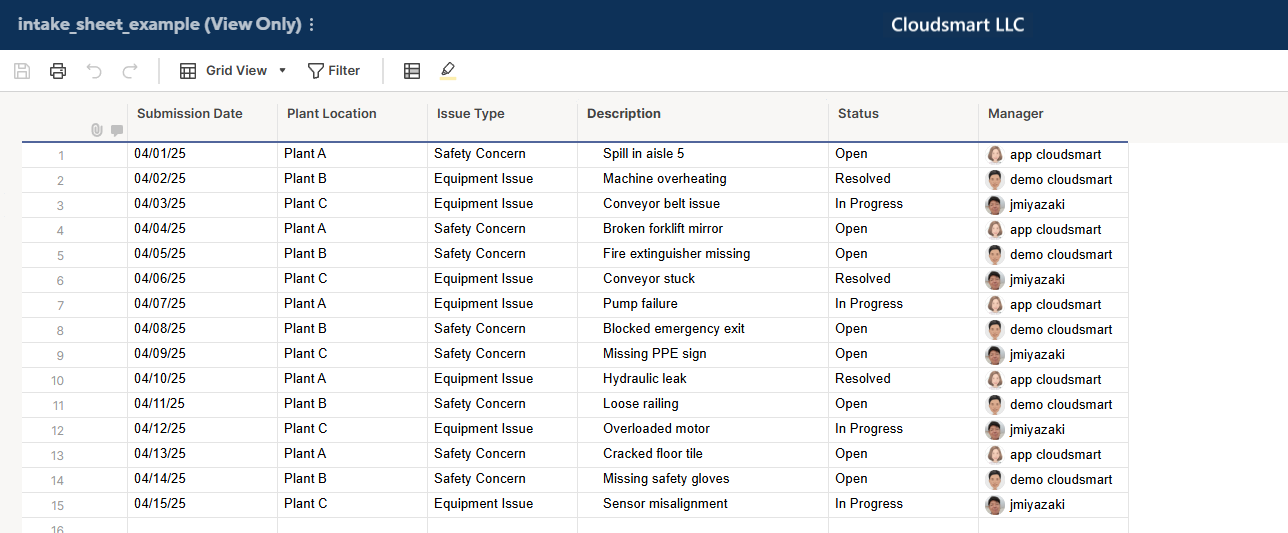Click app cloudsmart avatar in row 1
This screenshot has width=1288, height=533.
coord(995,155)
